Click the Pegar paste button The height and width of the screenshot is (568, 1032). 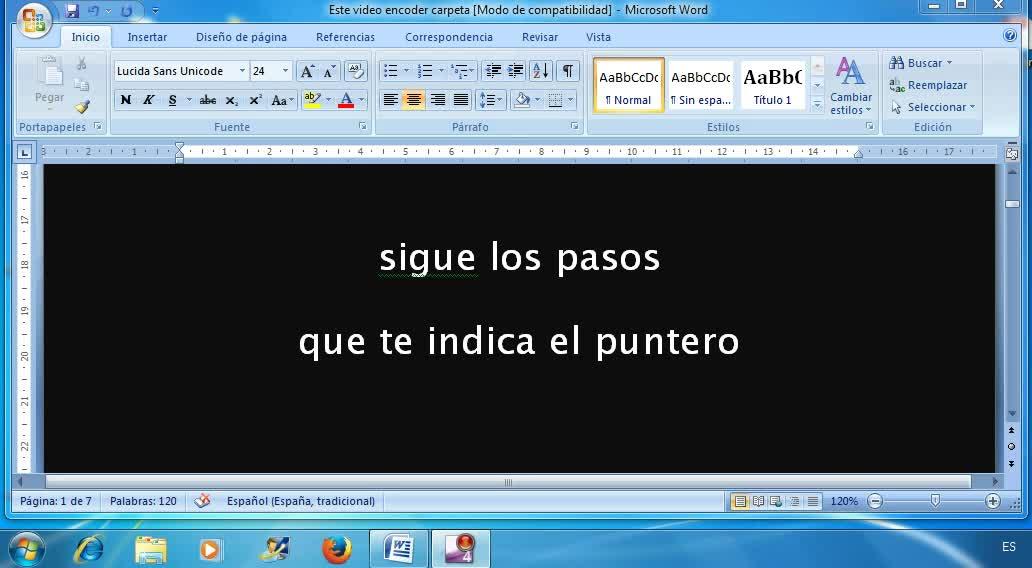pos(49,81)
